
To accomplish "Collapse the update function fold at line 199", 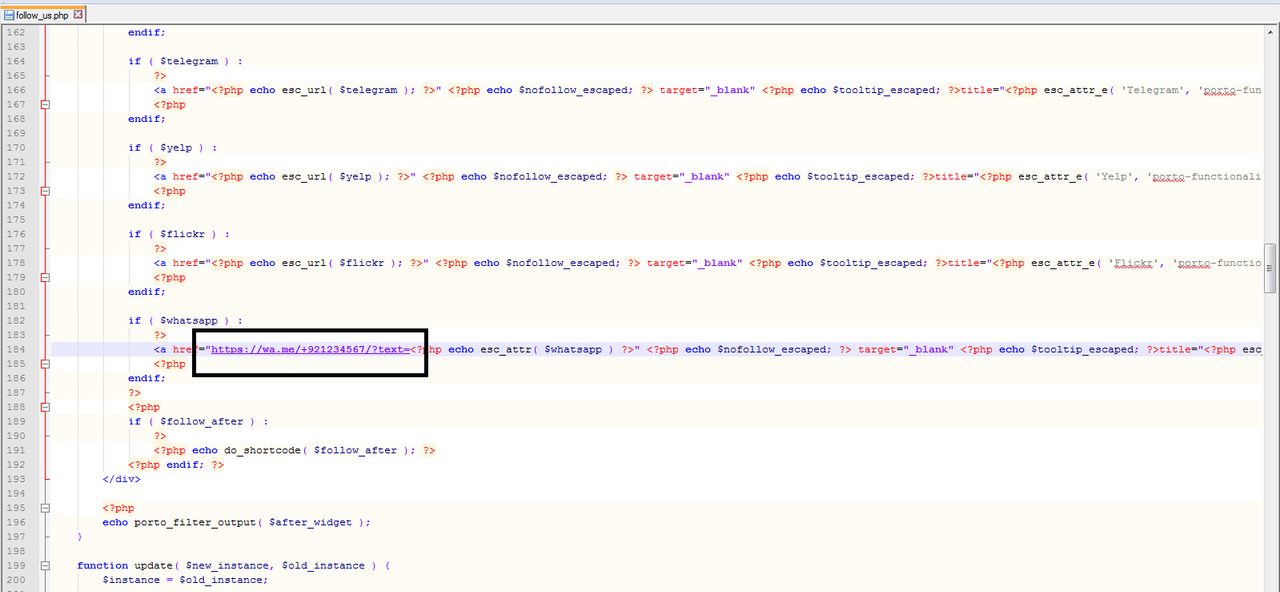I will (44, 566).
